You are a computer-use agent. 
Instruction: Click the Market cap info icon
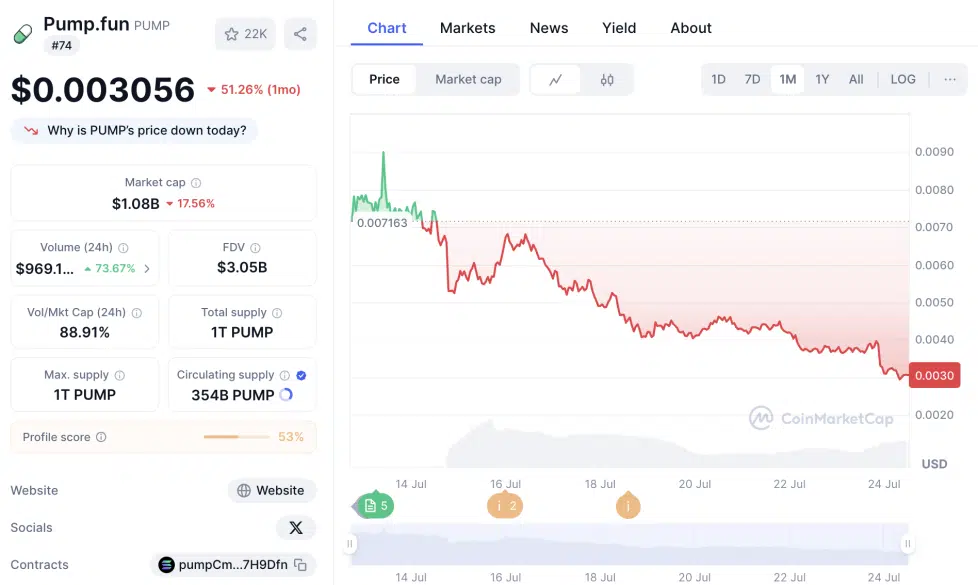click(196, 183)
